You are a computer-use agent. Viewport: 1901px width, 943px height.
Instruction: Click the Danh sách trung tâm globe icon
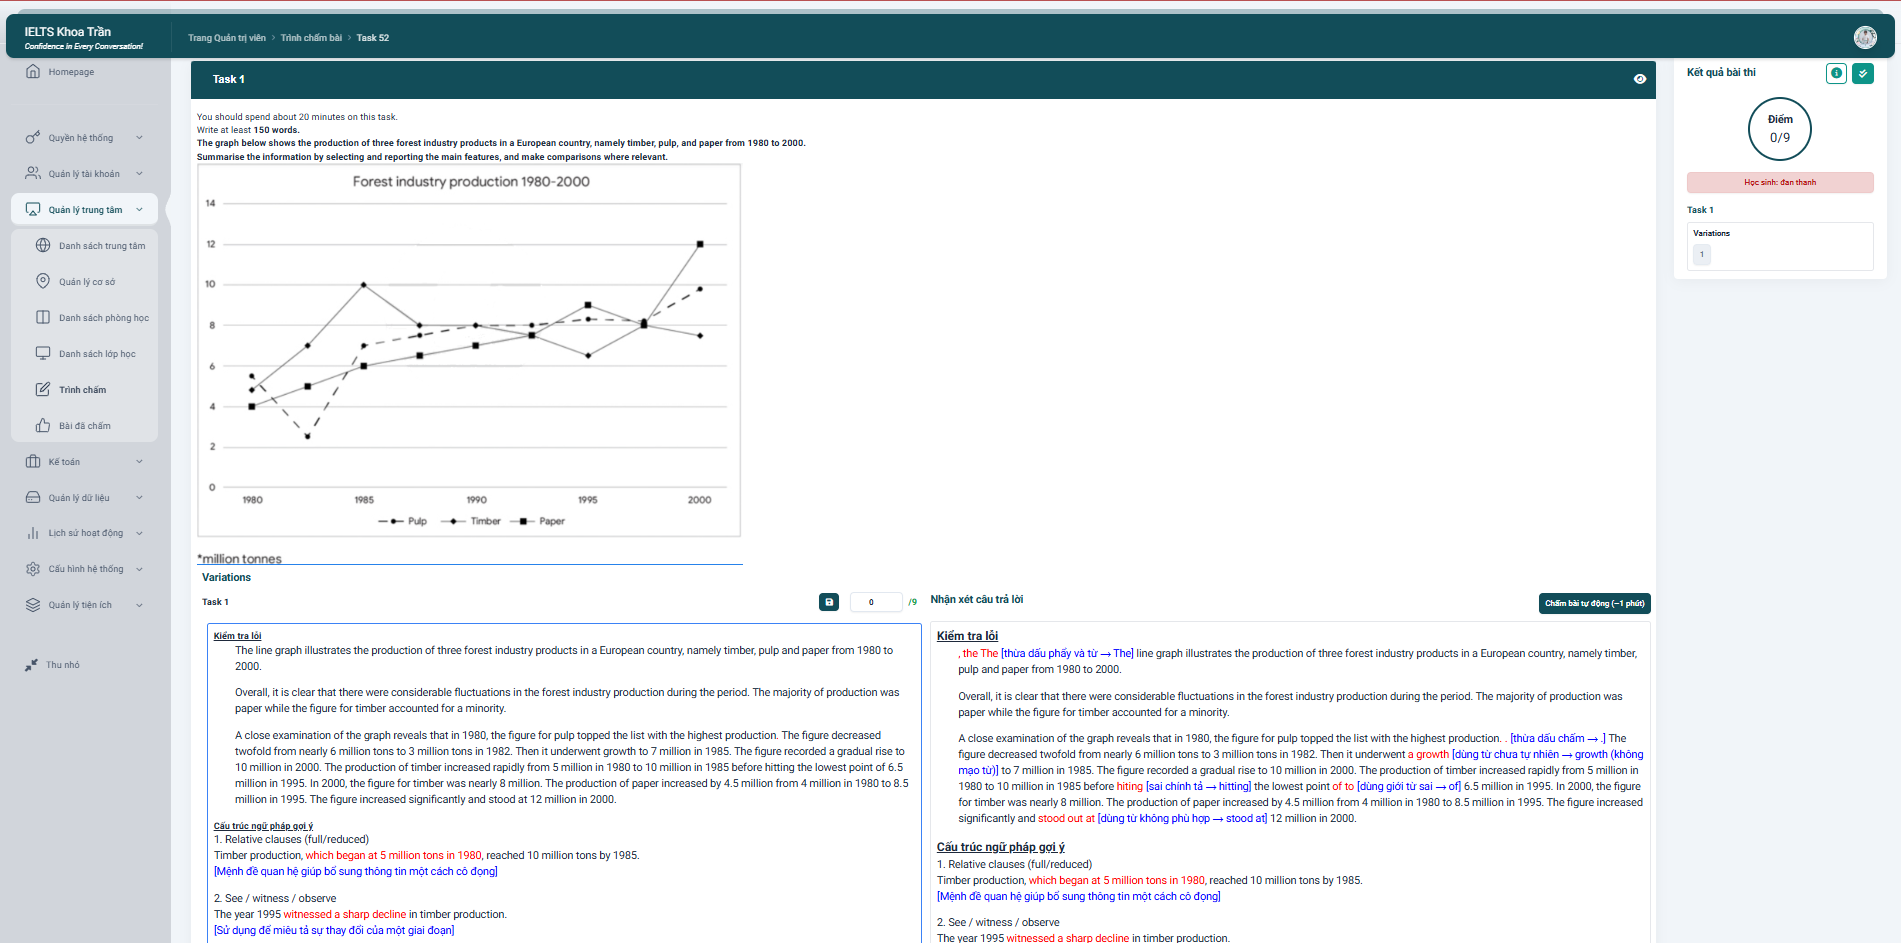pos(43,246)
